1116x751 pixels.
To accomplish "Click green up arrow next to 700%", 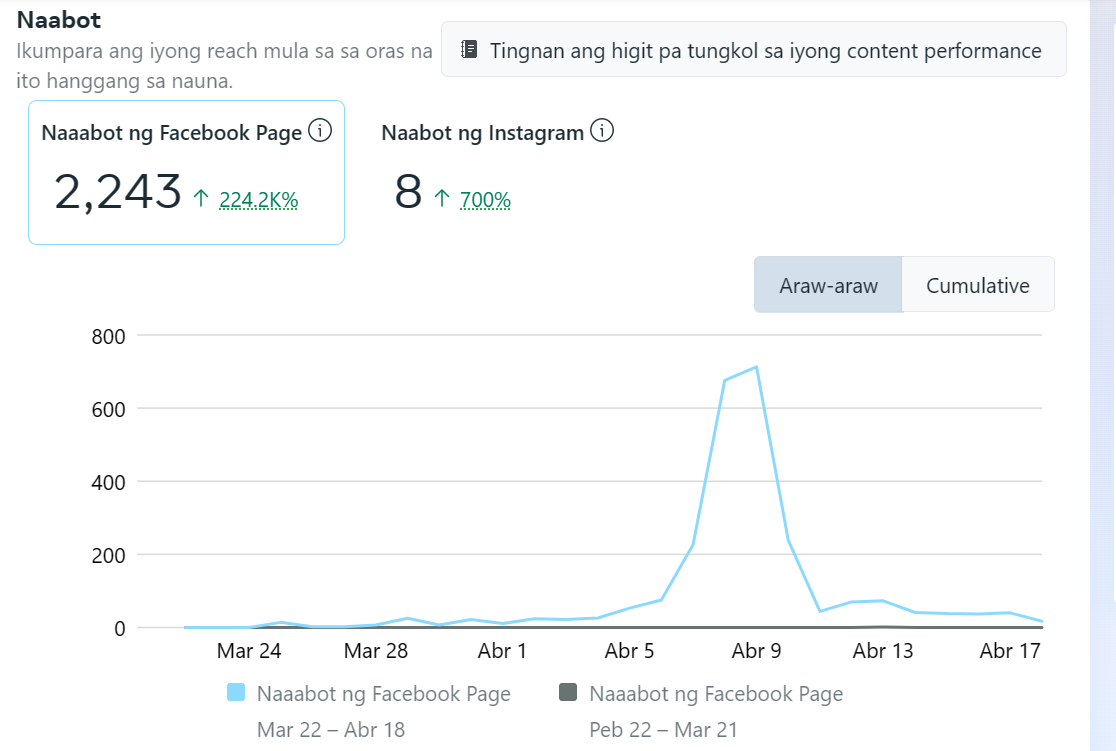I will [x=442, y=199].
